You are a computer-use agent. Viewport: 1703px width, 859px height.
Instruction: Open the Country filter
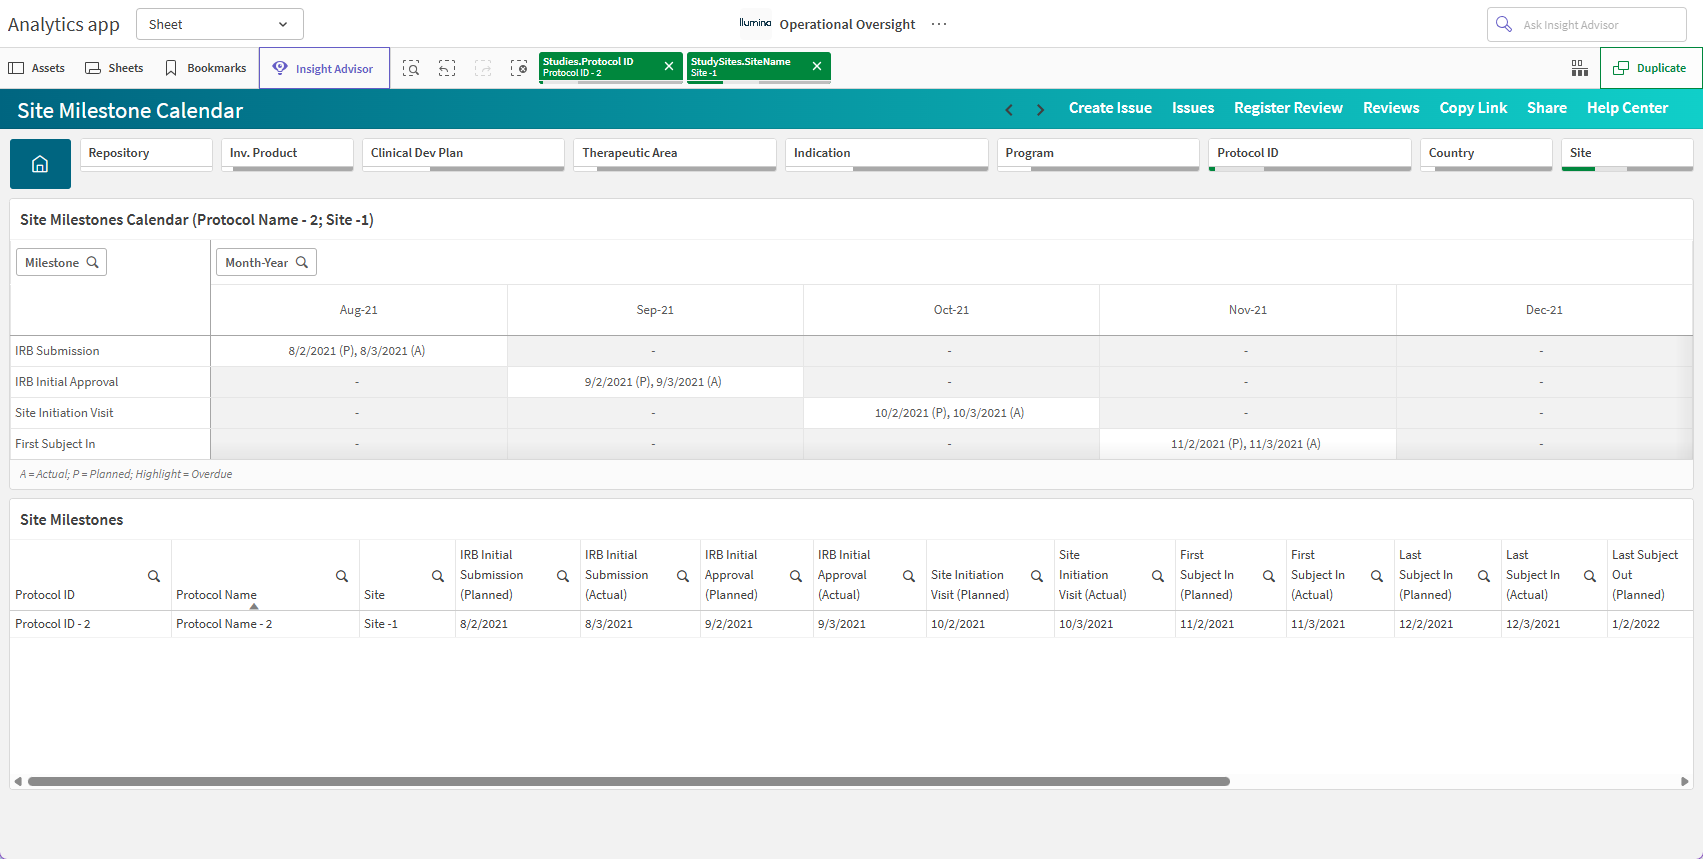(x=1486, y=154)
